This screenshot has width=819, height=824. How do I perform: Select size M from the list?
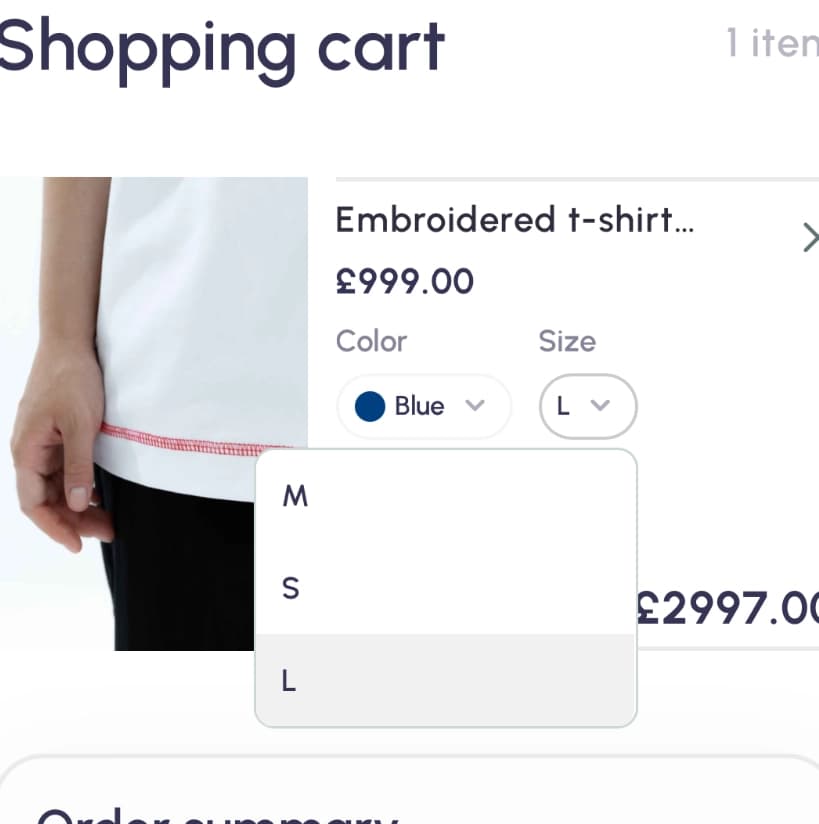296,496
